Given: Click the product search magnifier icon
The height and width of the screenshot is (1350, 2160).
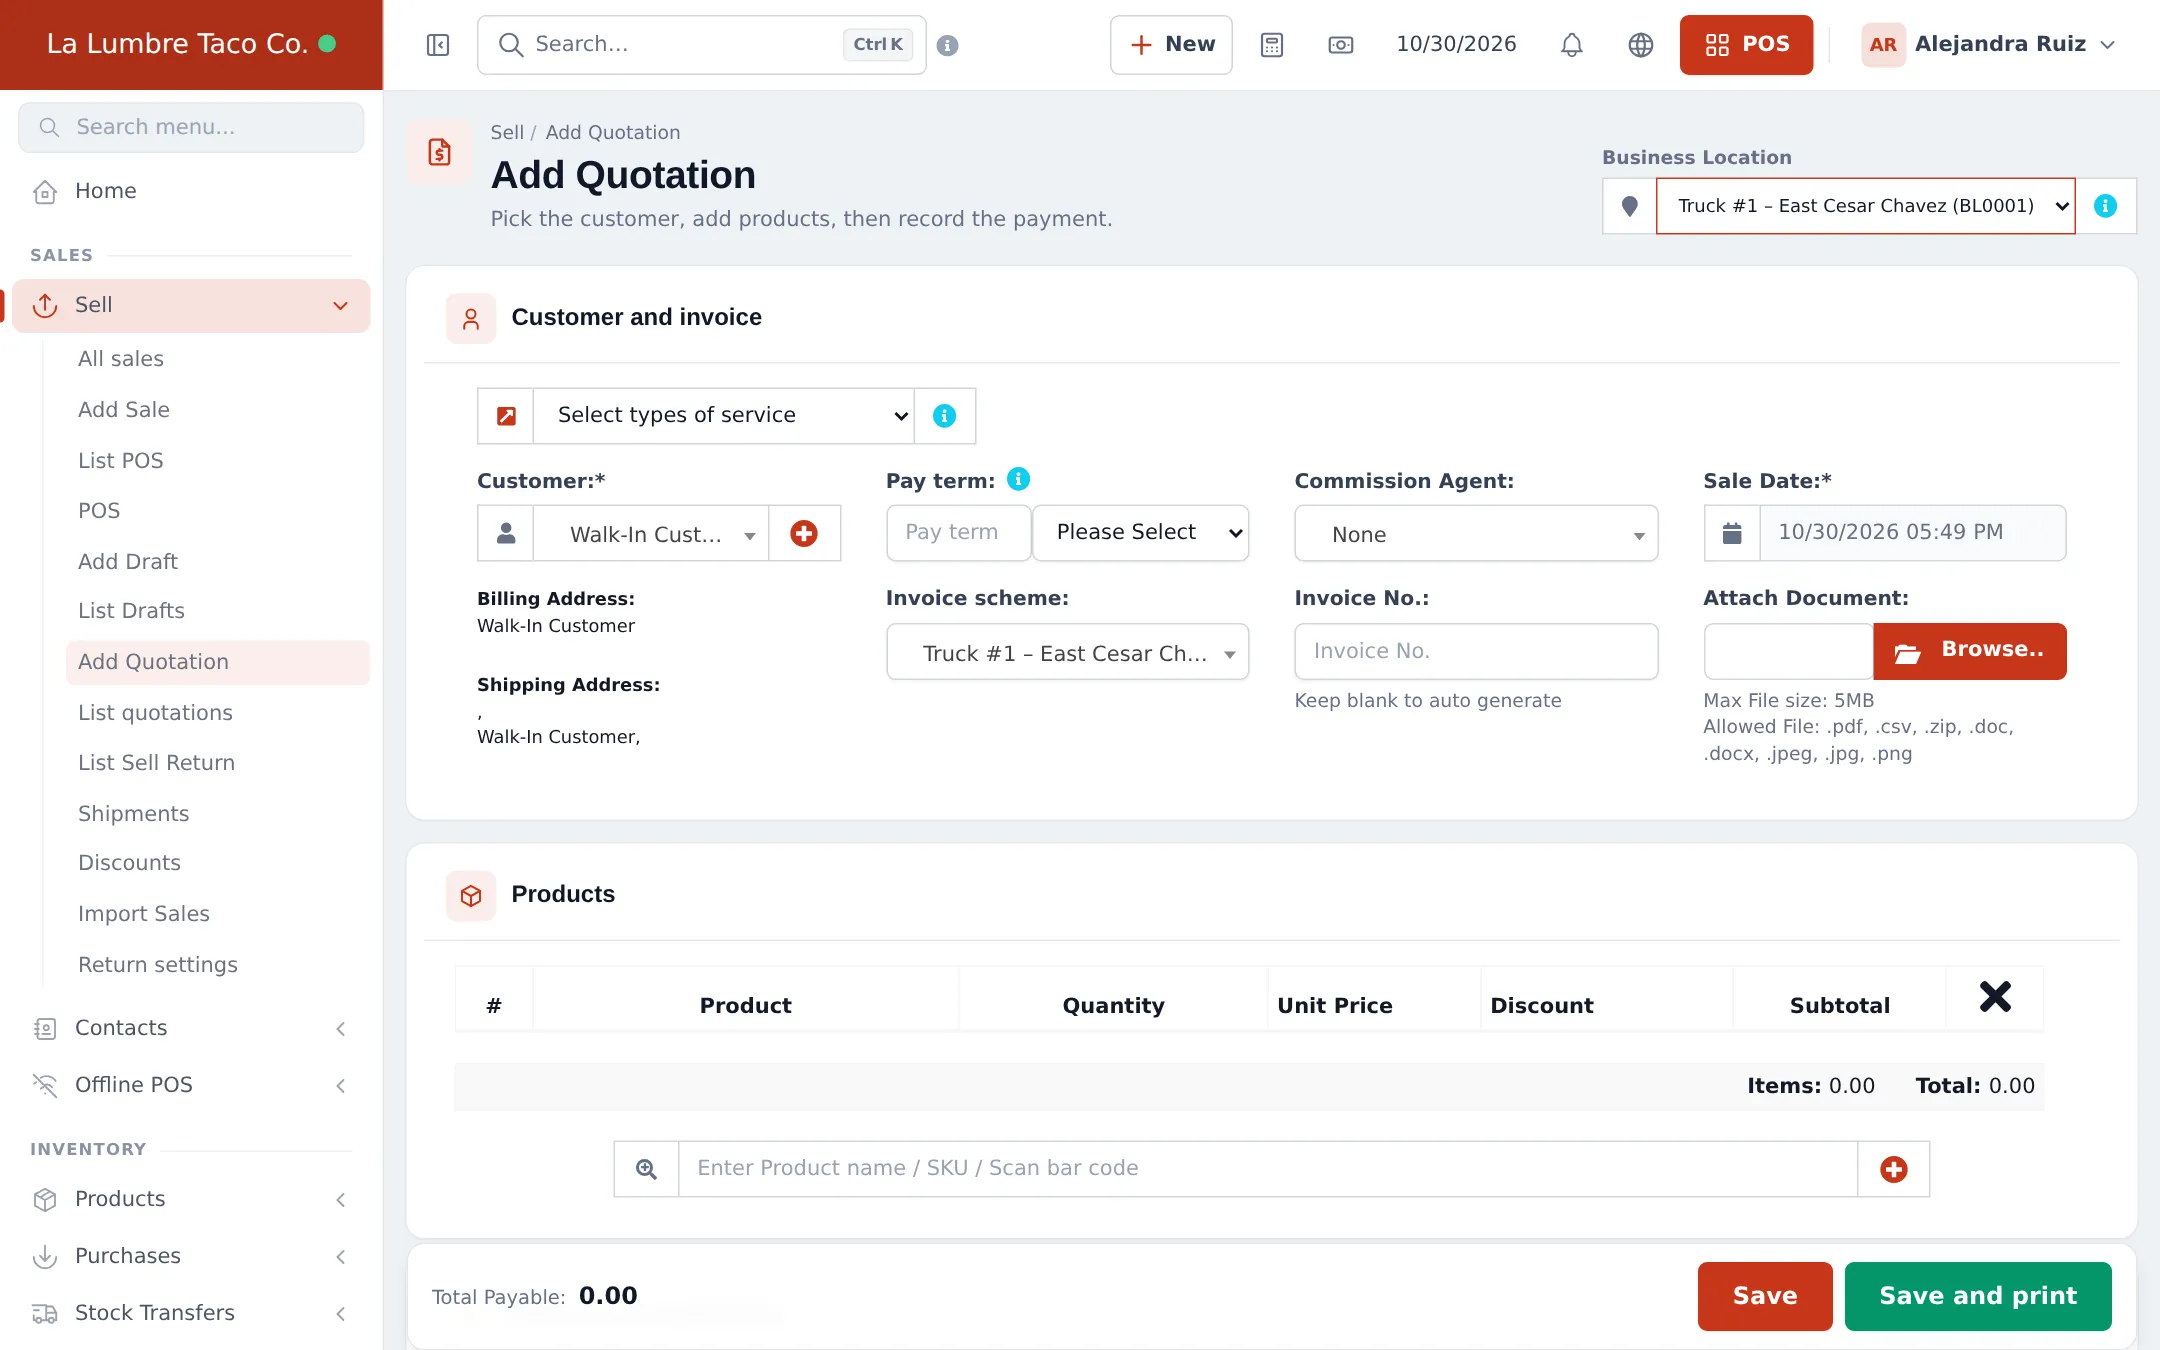Looking at the screenshot, I should click(x=646, y=1169).
